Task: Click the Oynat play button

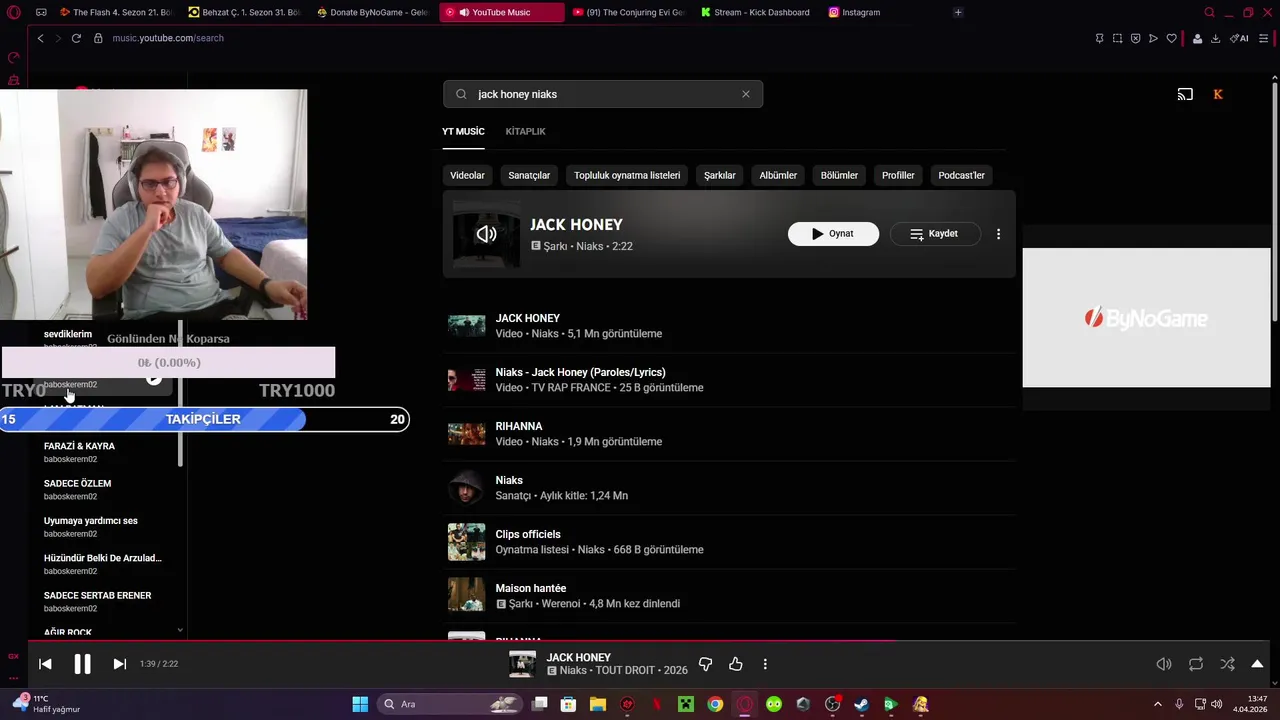Action: [x=833, y=234]
